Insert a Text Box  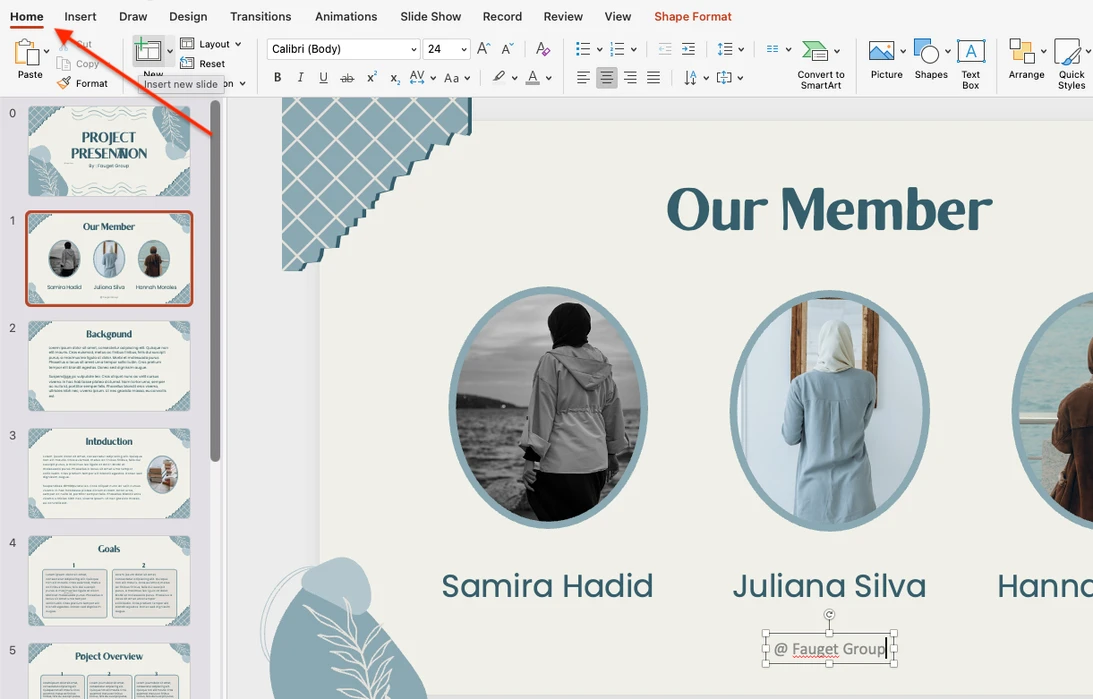click(x=970, y=61)
